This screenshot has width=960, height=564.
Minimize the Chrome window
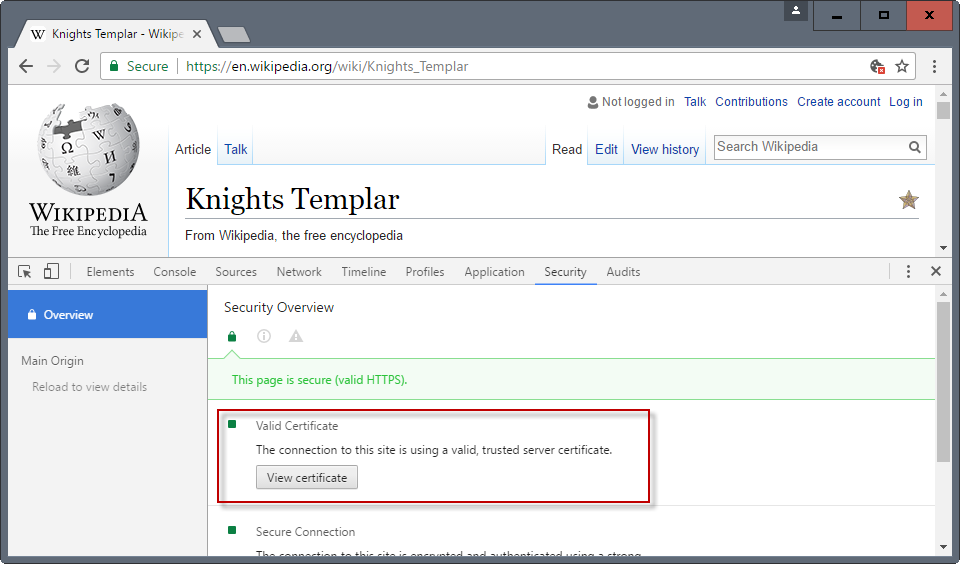tap(837, 15)
